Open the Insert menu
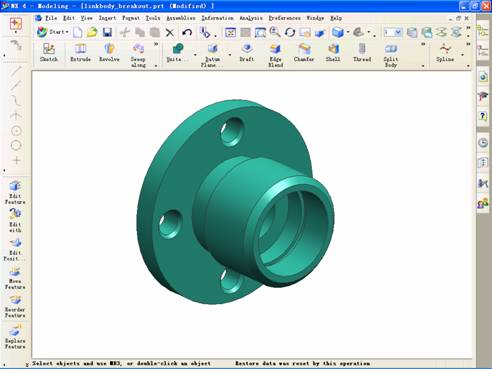The width and height of the screenshot is (492, 369). tap(107, 18)
